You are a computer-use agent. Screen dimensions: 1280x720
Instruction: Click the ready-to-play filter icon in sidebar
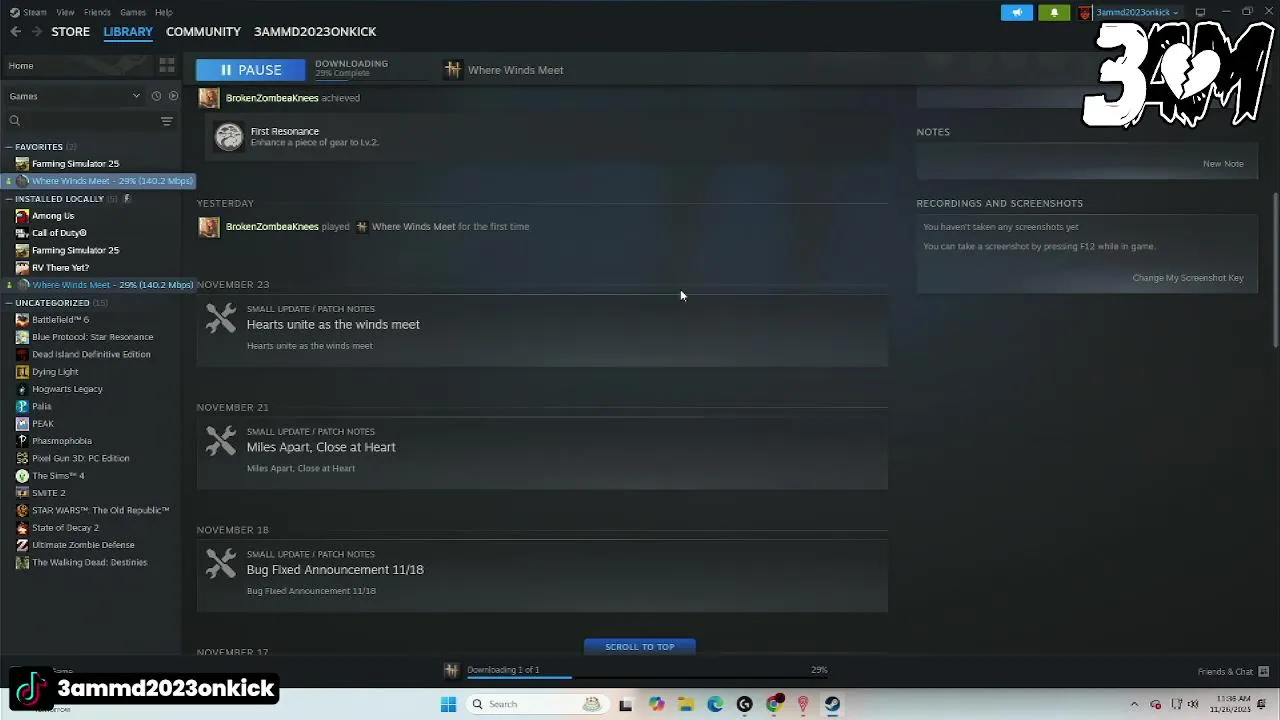tap(173, 96)
